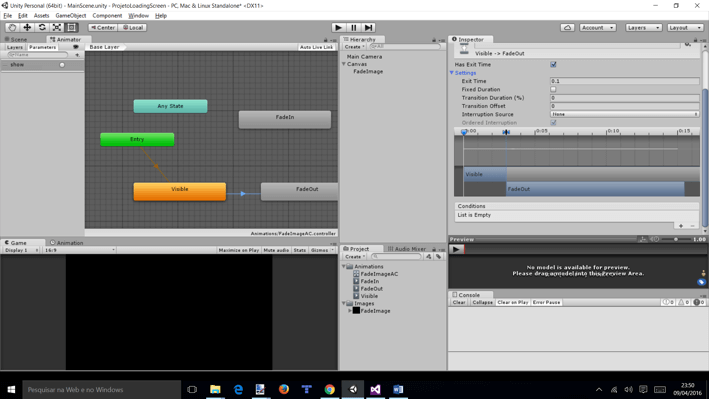
Task: Open the File menu
Action: [x=8, y=15]
